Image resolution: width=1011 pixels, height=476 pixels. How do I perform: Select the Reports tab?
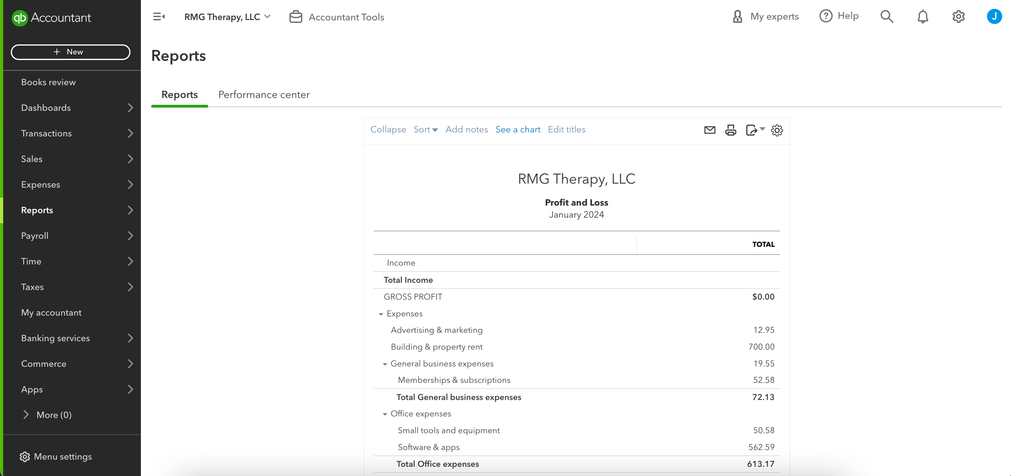pyautogui.click(x=179, y=95)
